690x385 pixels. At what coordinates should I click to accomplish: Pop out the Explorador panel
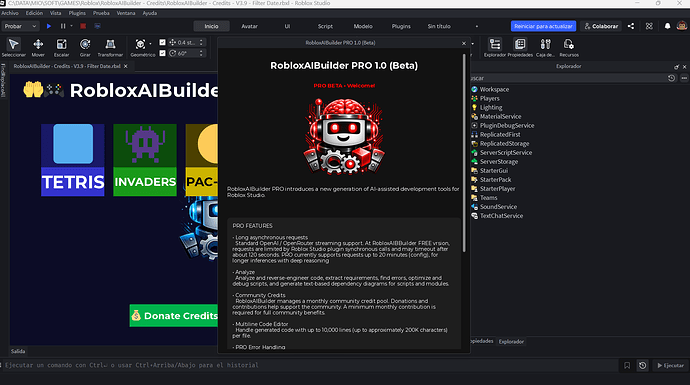(676, 66)
